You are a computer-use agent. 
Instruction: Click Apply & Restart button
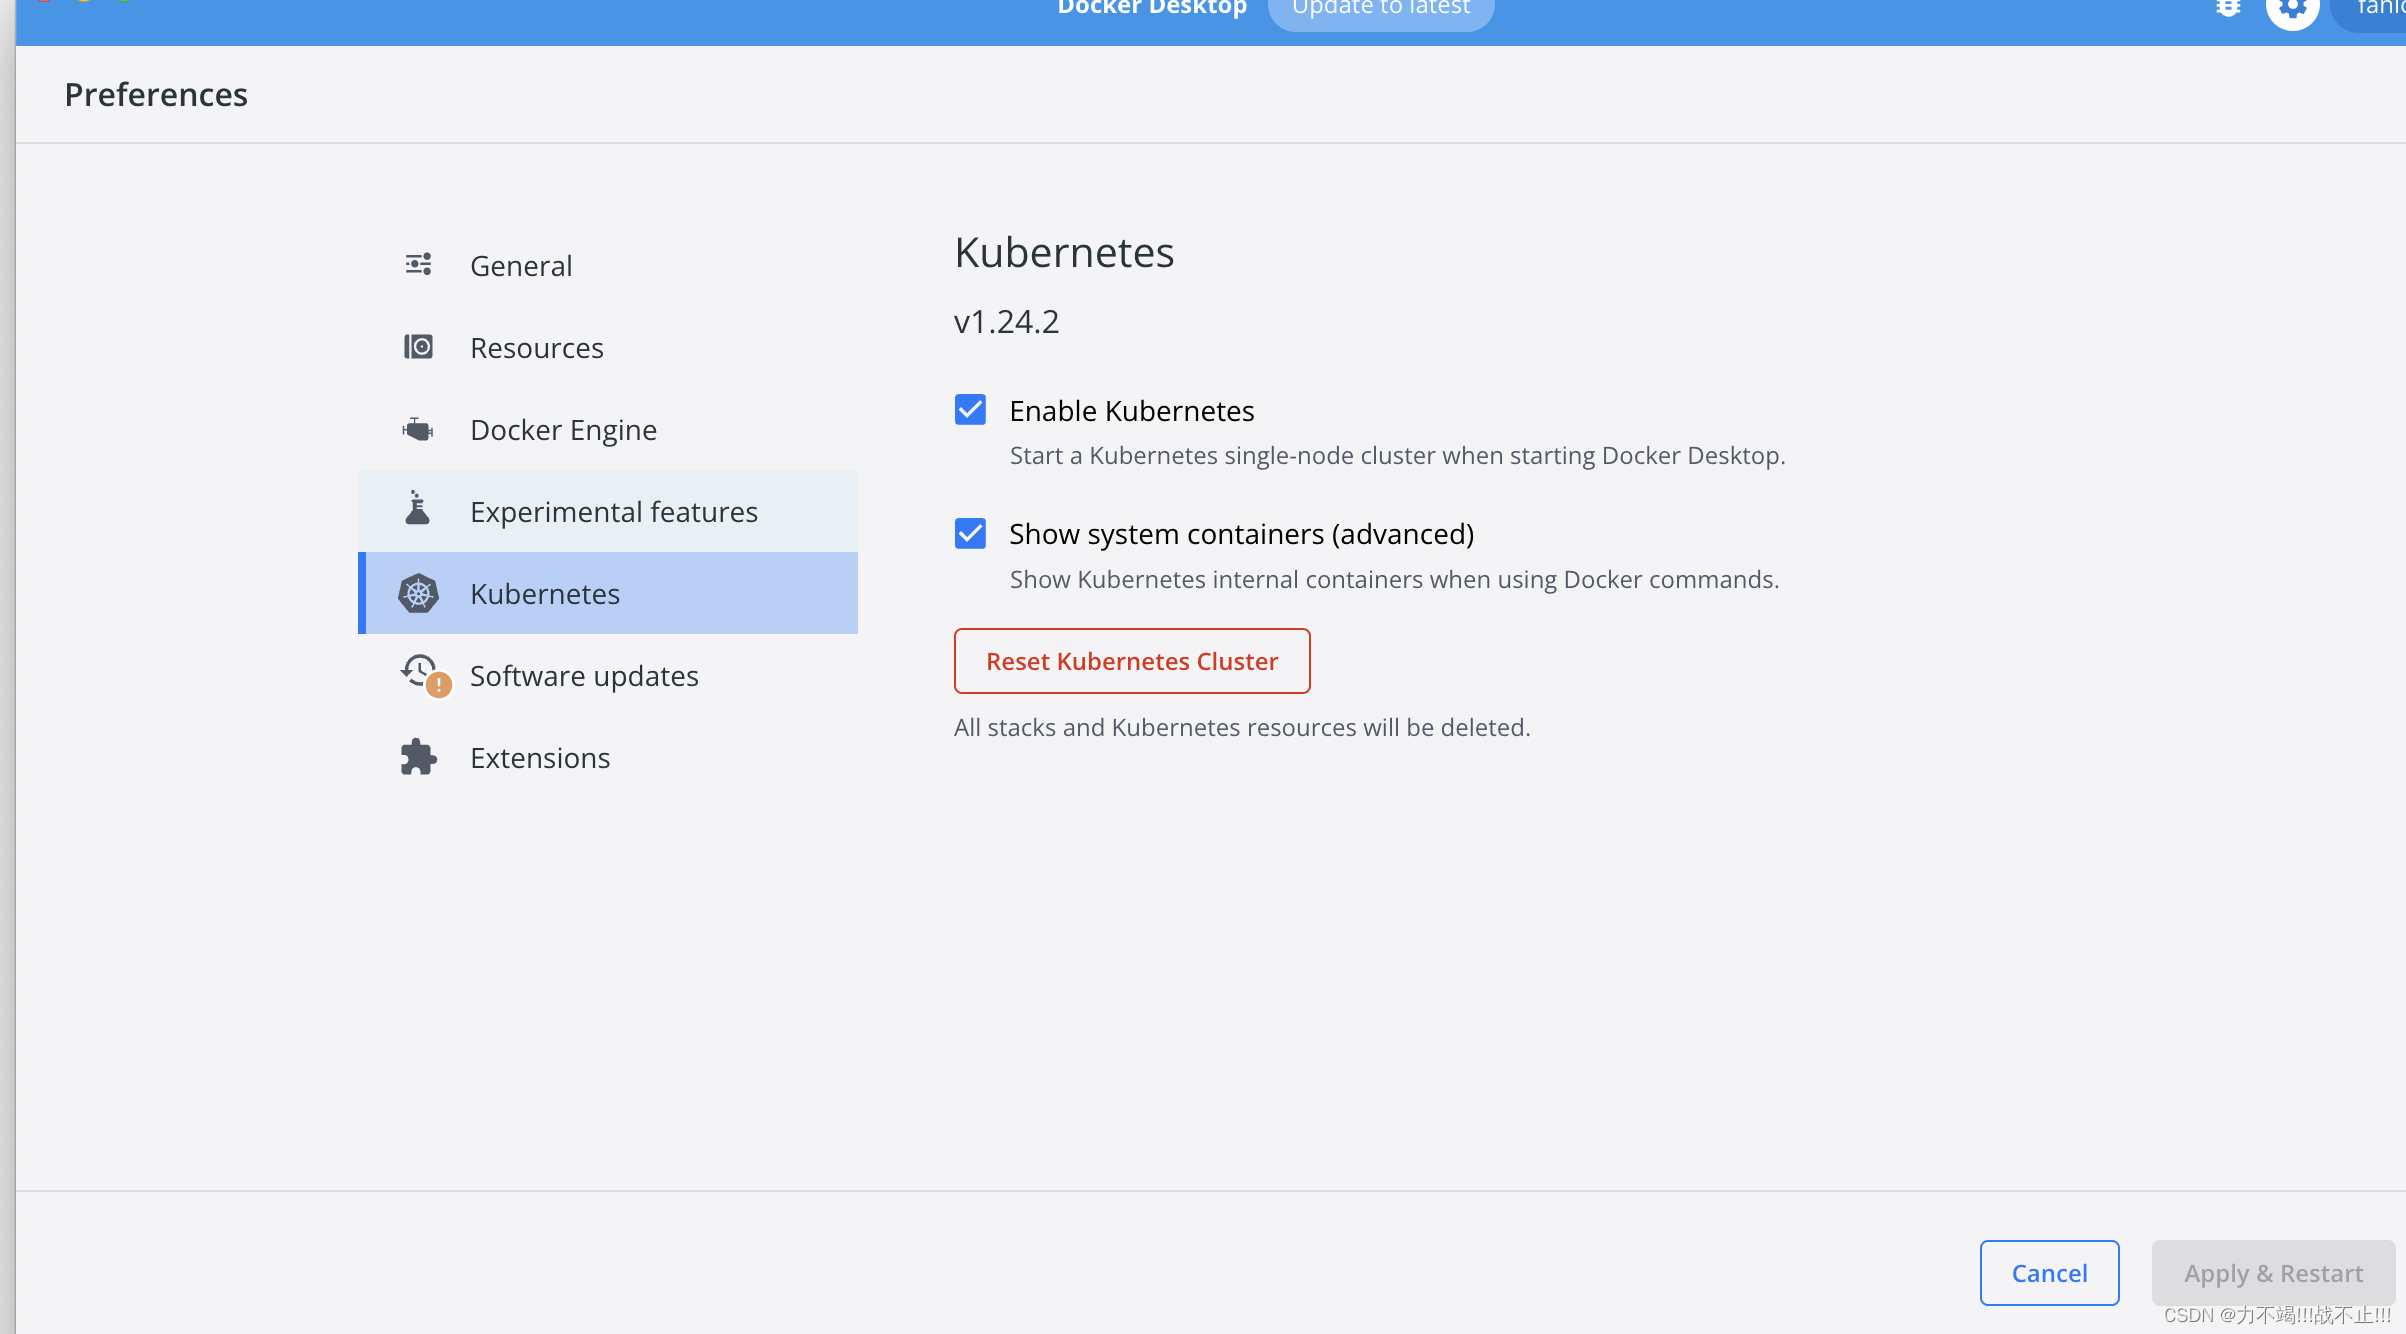coord(2273,1272)
